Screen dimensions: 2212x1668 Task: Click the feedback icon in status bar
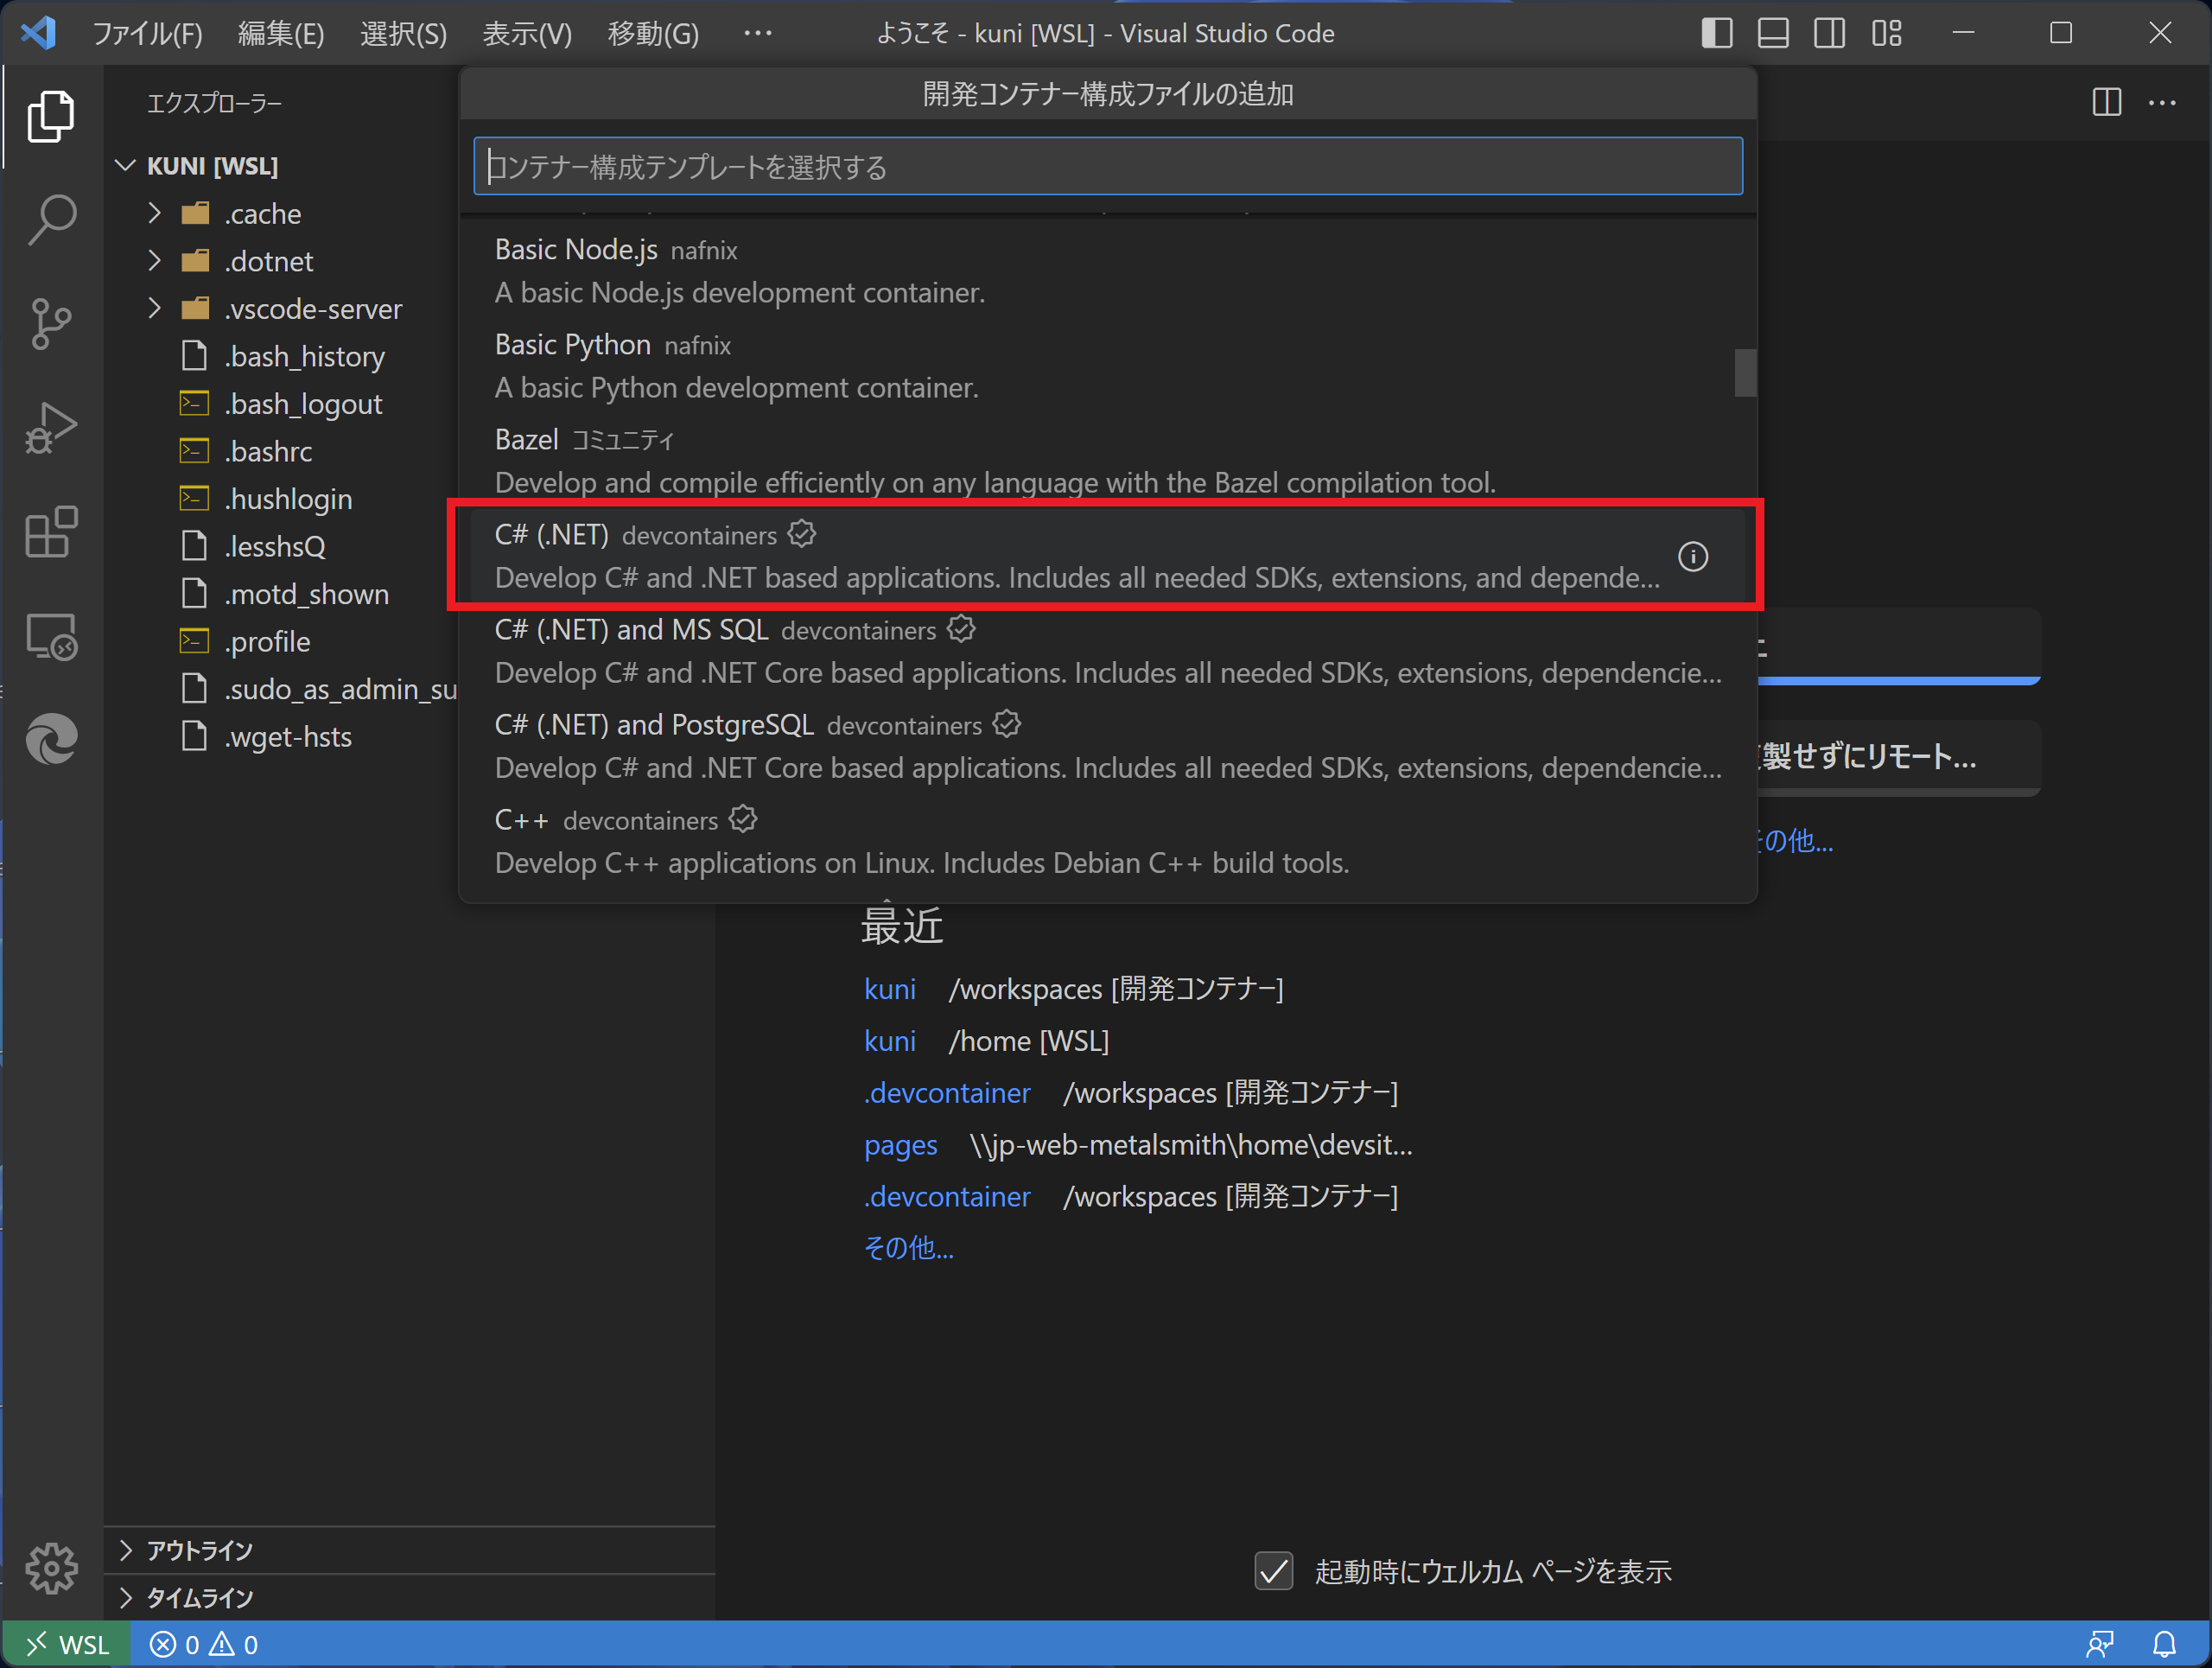2100,1645
